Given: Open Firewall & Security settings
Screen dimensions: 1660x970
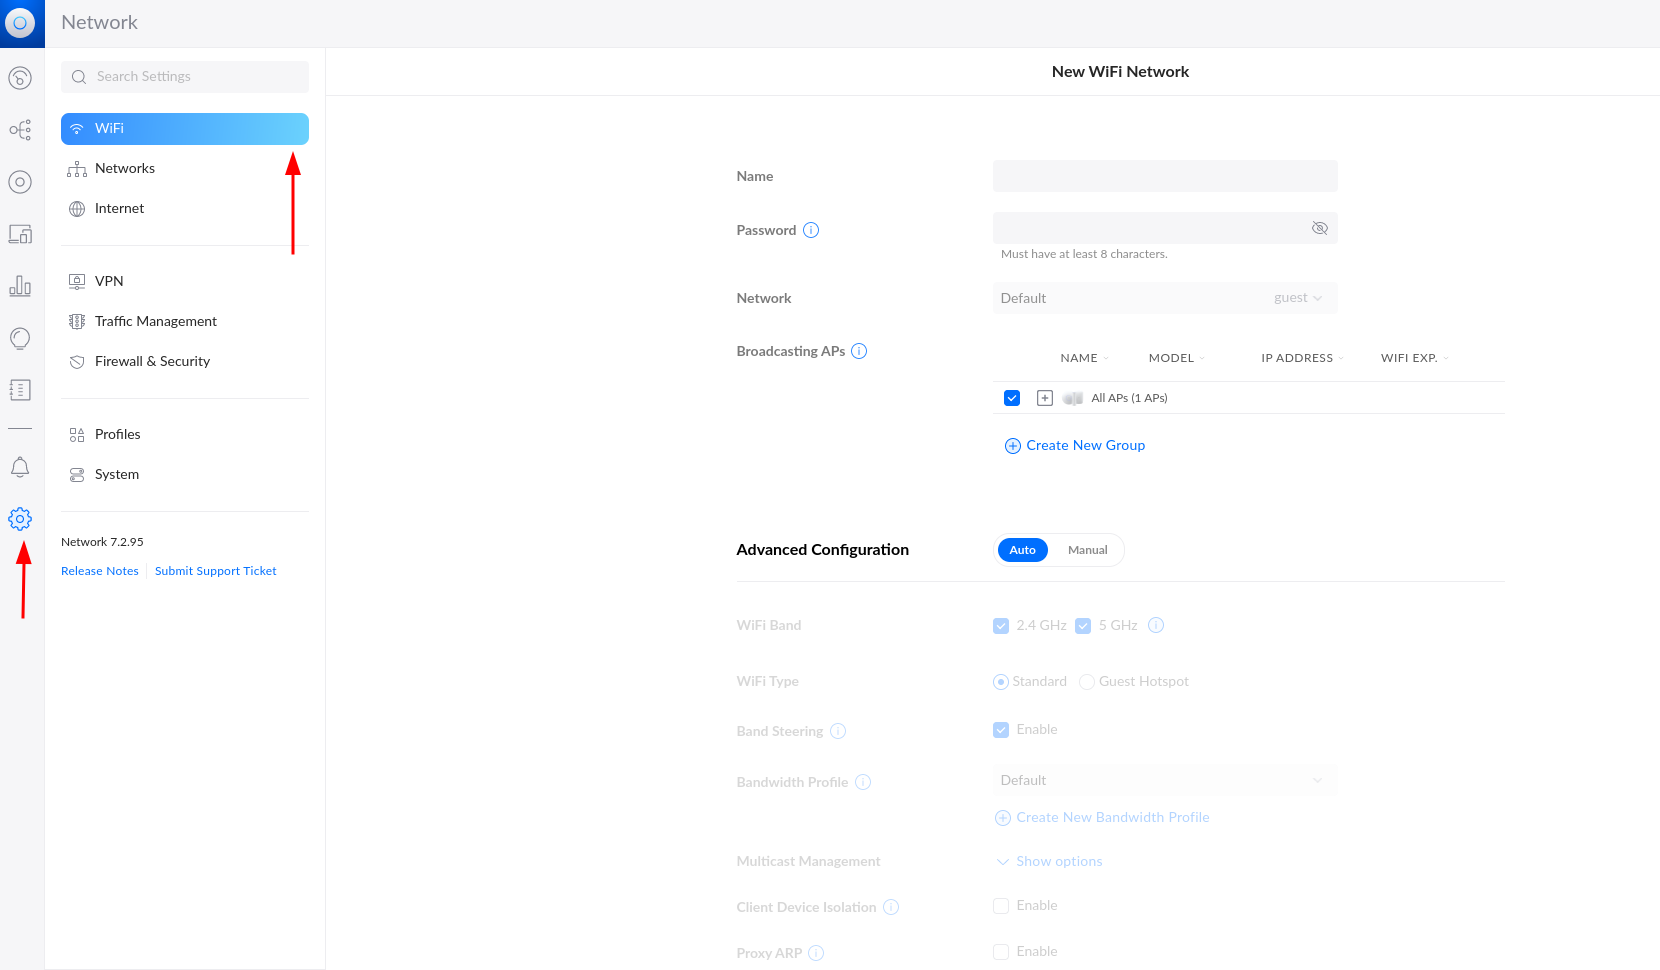Looking at the screenshot, I should pos(152,362).
